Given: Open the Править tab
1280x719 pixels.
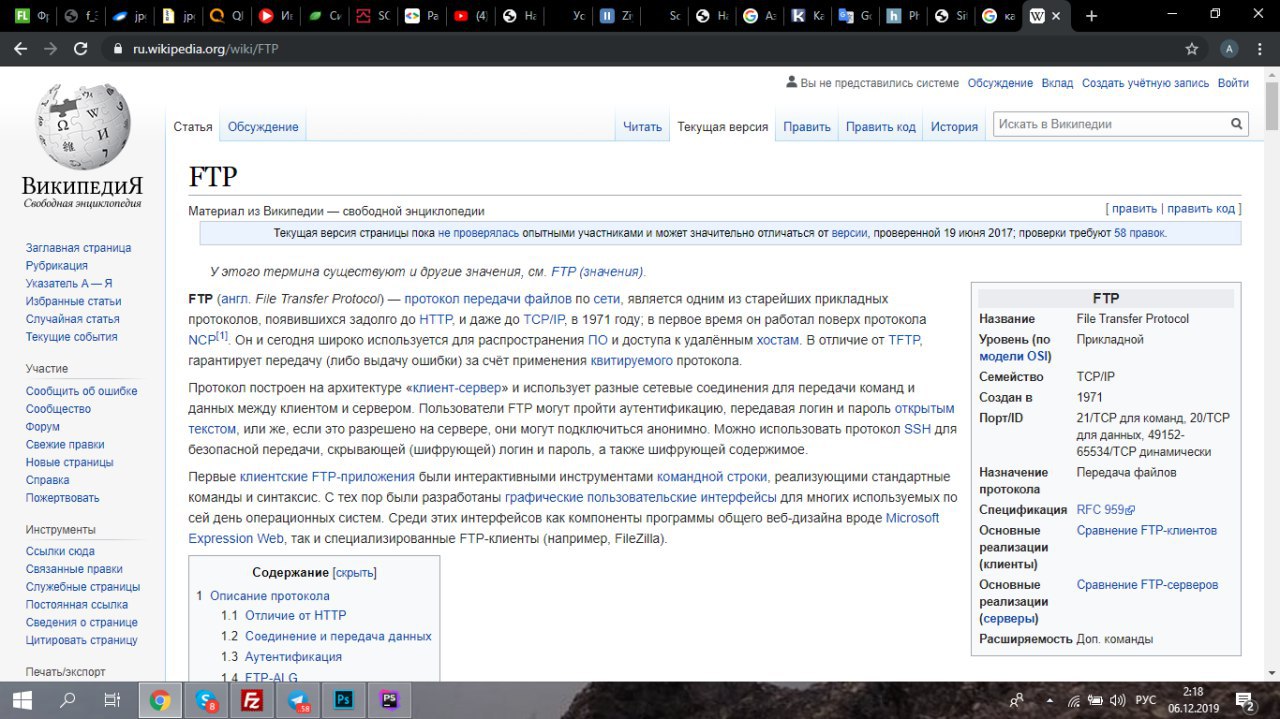Looking at the screenshot, I should (807, 127).
